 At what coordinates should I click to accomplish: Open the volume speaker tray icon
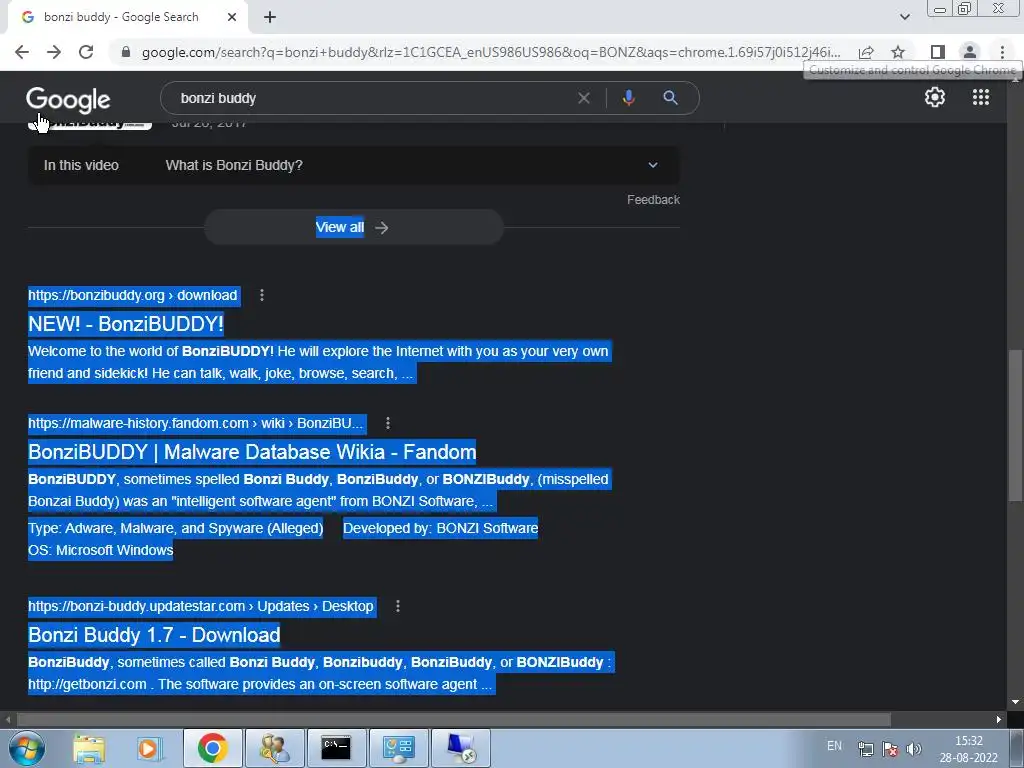tap(914, 749)
